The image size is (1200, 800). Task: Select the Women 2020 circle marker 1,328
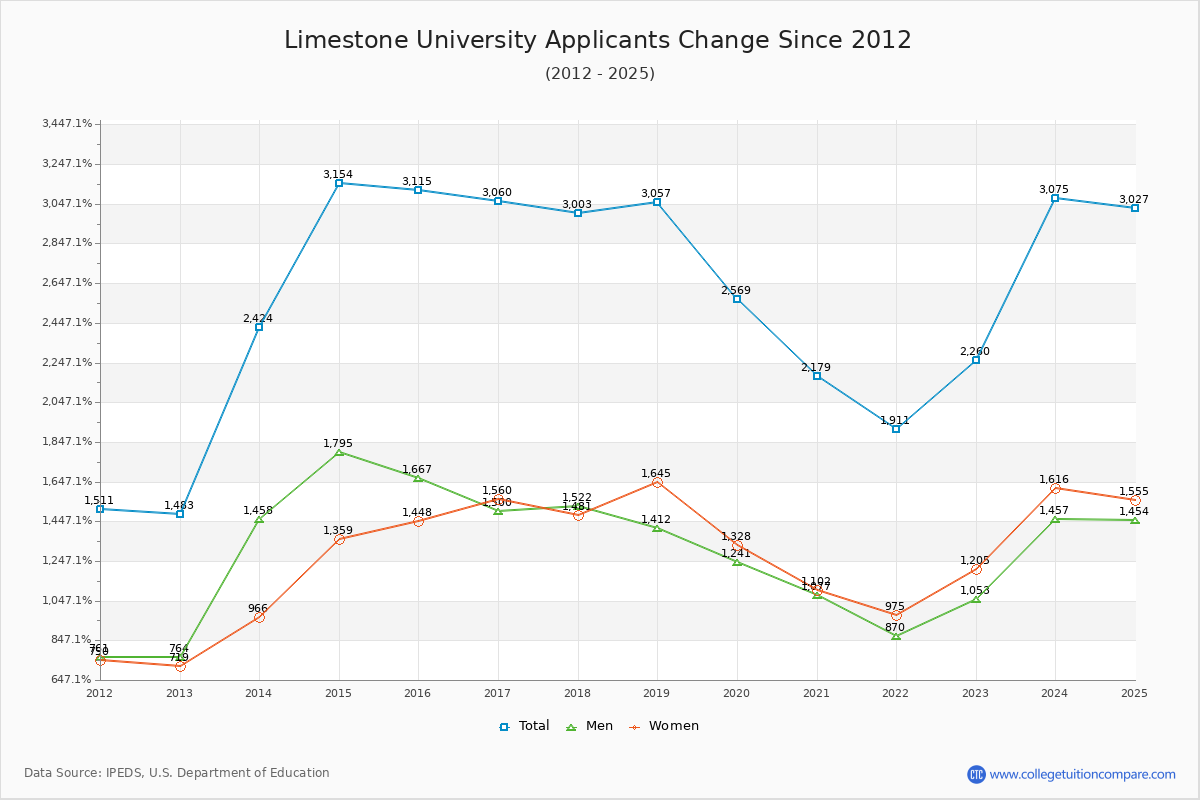point(737,545)
